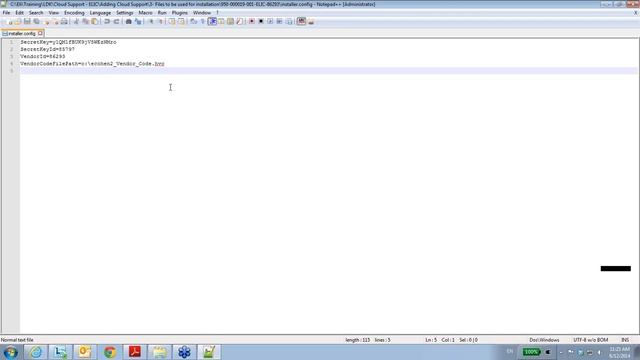Open the Encoding menu
This screenshot has width=640, height=360.
pyautogui.click(x=74, y=13)
